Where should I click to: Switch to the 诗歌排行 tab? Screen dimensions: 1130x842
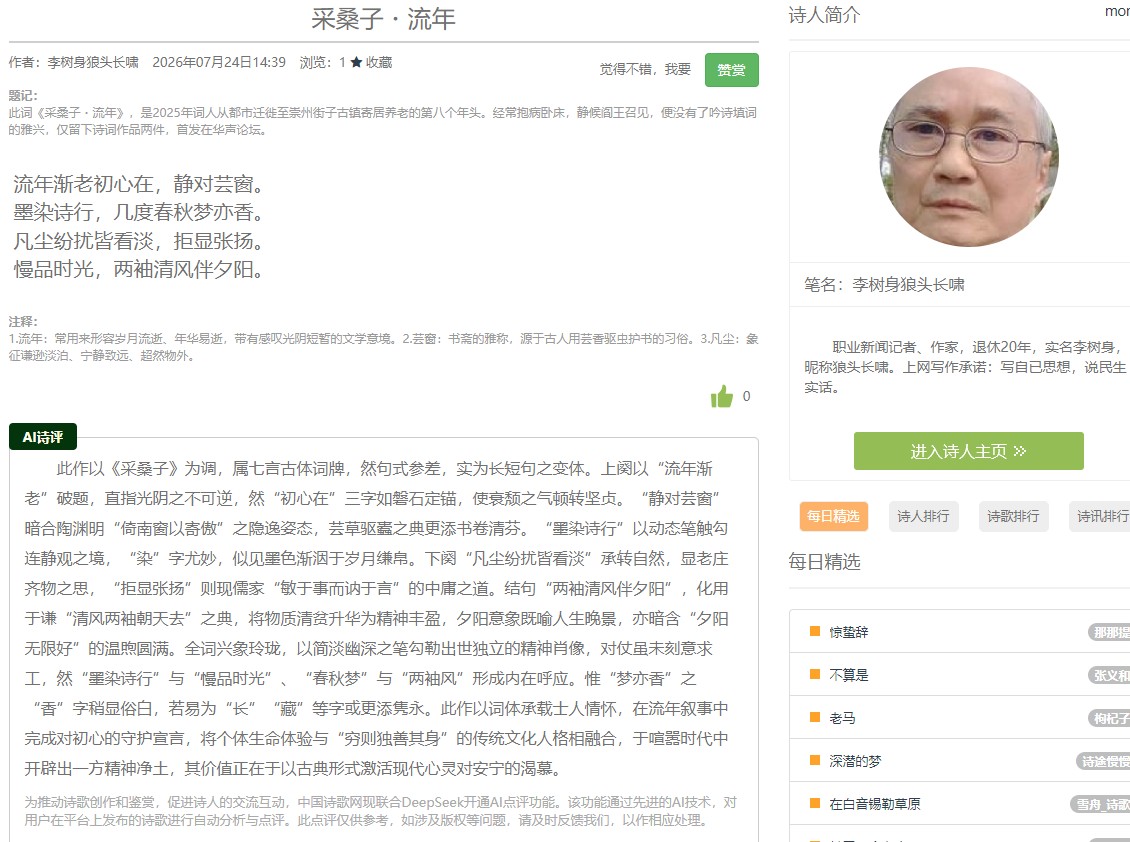point(1013,516)
